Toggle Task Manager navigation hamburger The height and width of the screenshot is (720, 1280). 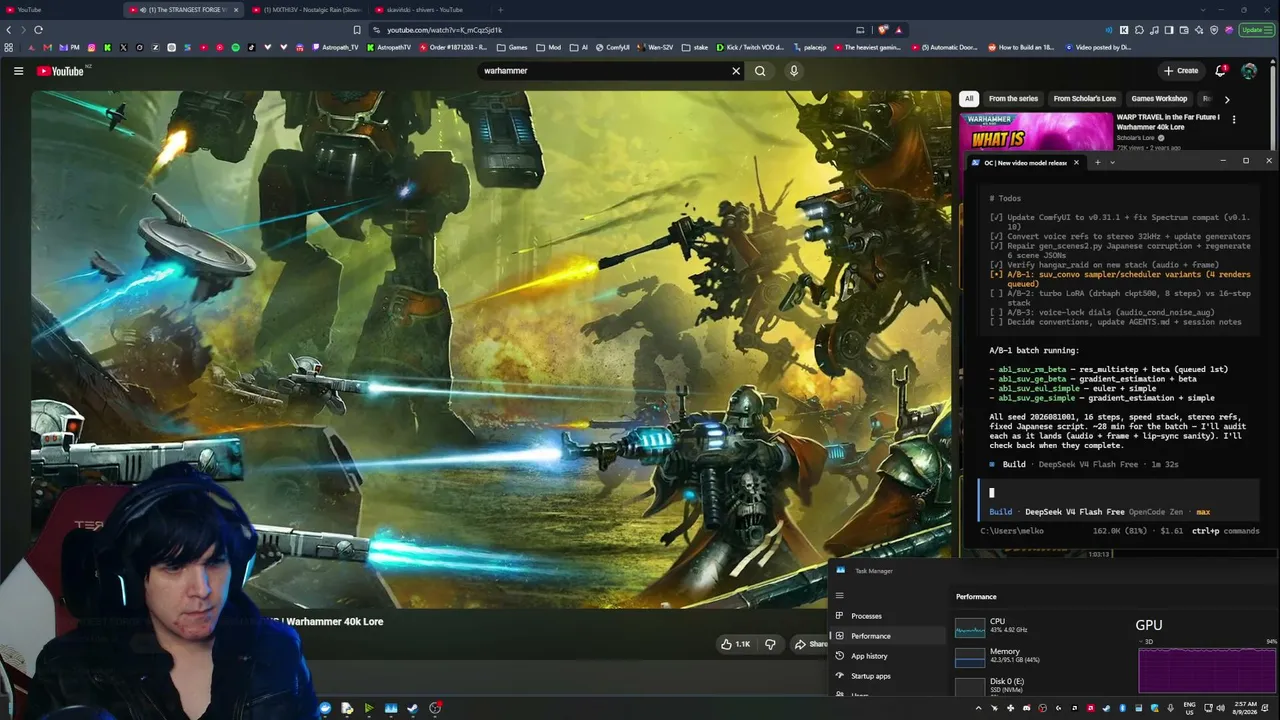click(x=839, y=596)
